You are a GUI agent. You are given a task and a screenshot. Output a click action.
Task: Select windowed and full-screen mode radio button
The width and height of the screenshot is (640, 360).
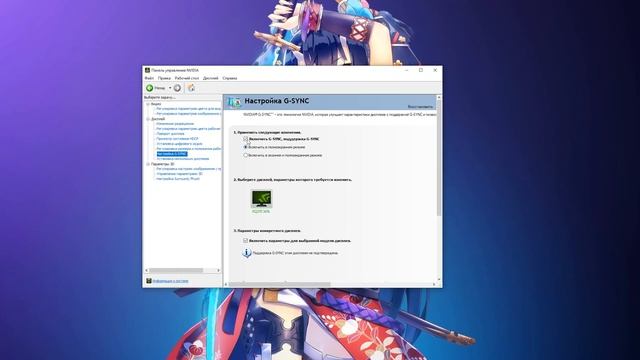(x=245, y=155)
